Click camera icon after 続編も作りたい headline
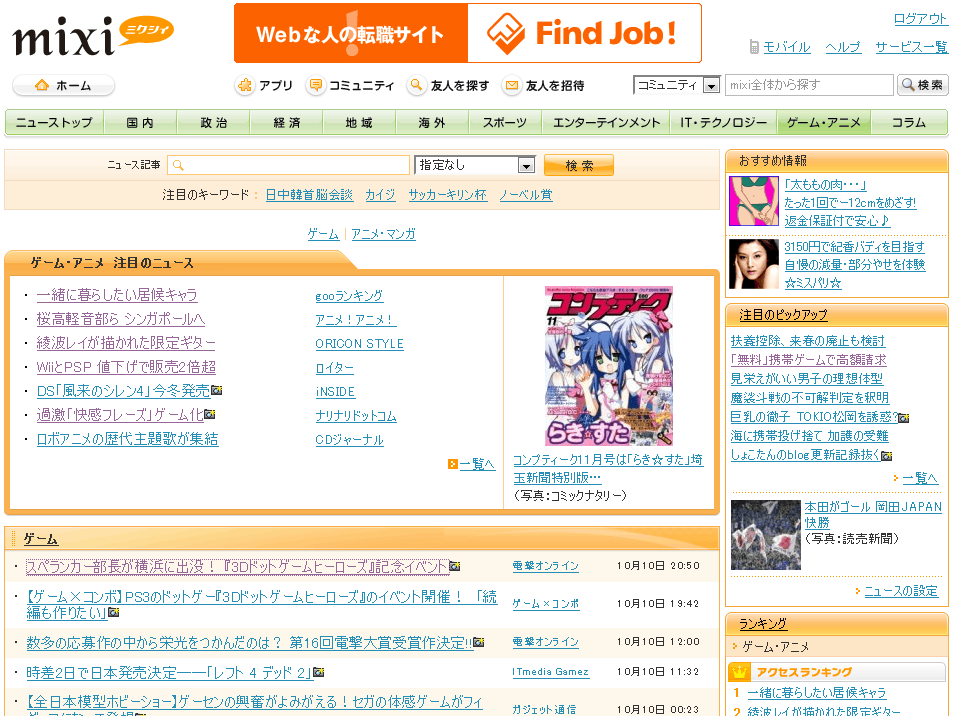Viewport: 953px width, 716px height. (114, 613)
